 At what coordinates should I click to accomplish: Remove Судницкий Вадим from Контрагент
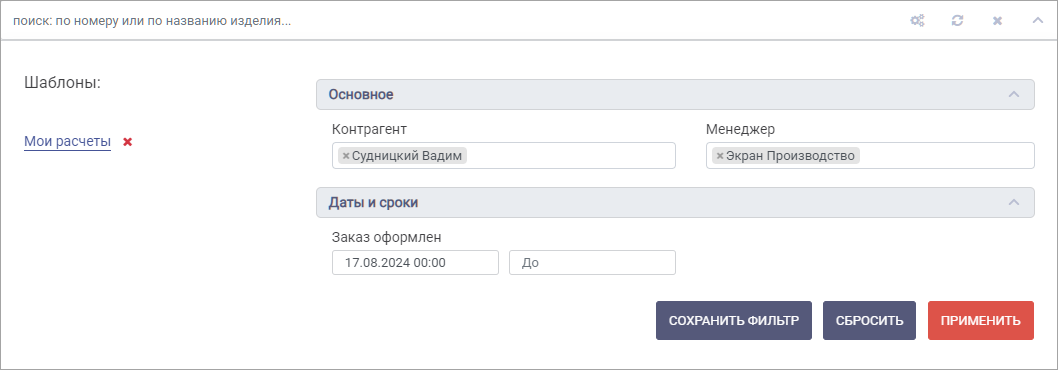[x=345, y=156]
